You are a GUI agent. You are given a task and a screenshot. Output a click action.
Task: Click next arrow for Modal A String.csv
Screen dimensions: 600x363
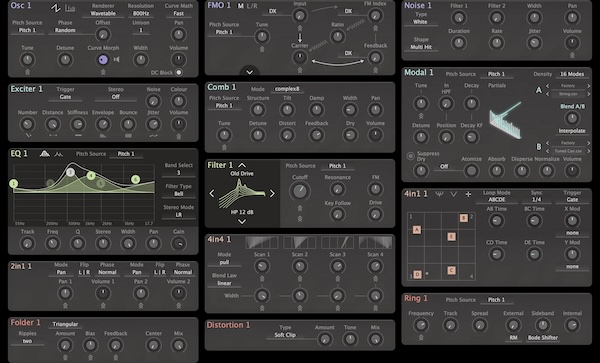point(589,94)
